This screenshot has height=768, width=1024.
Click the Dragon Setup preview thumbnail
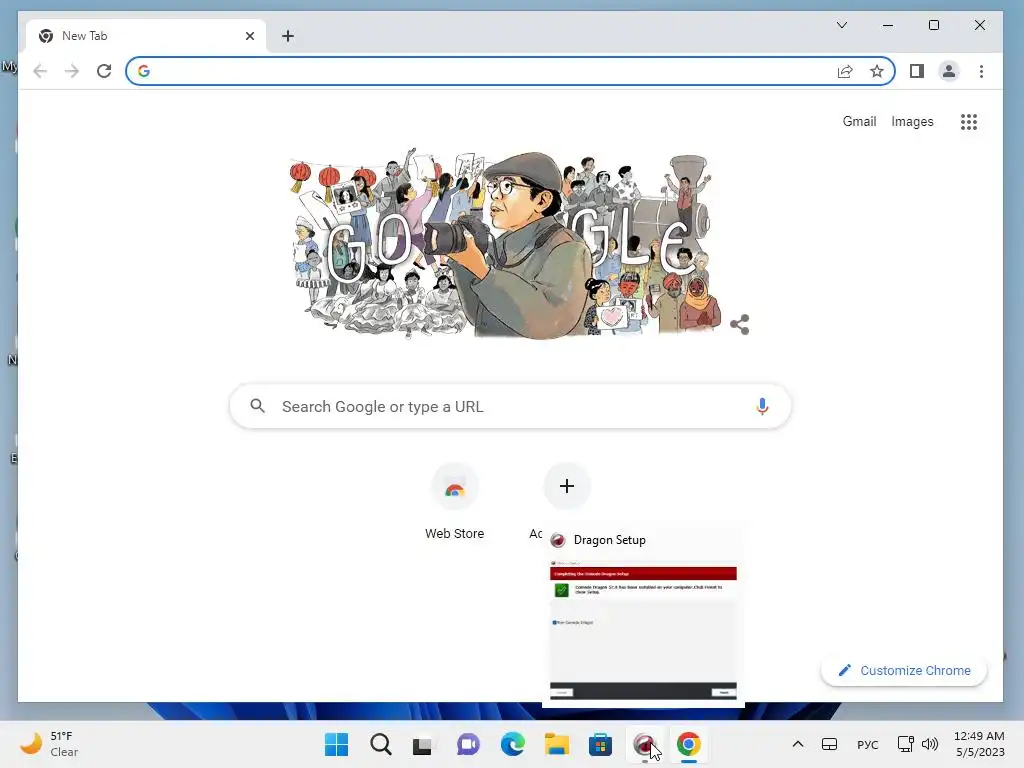point(643,630)
